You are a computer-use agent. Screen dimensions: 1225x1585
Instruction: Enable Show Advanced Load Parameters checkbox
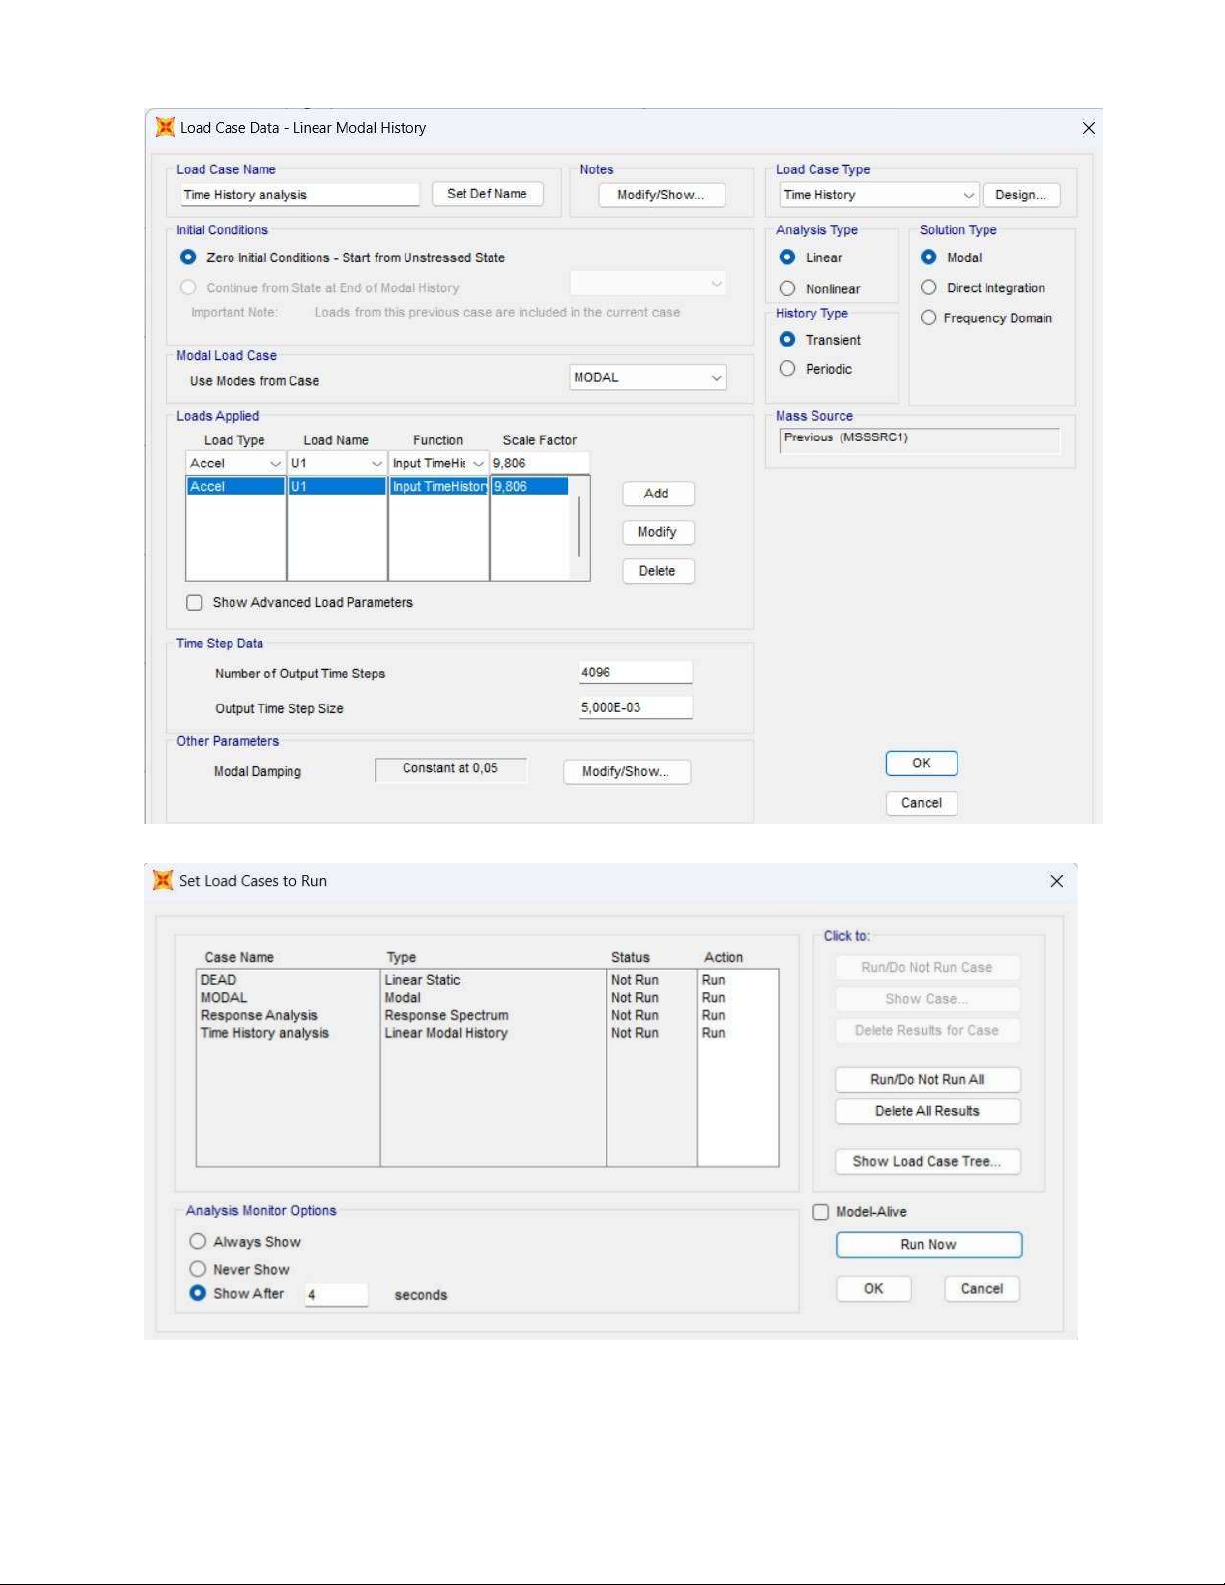(195, 603)
